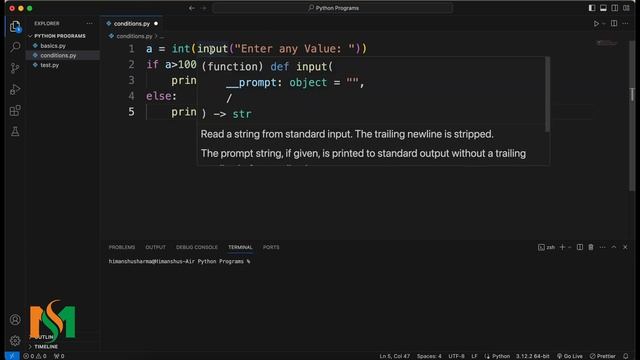Open terminal panel more actions ellipsis

602,247
